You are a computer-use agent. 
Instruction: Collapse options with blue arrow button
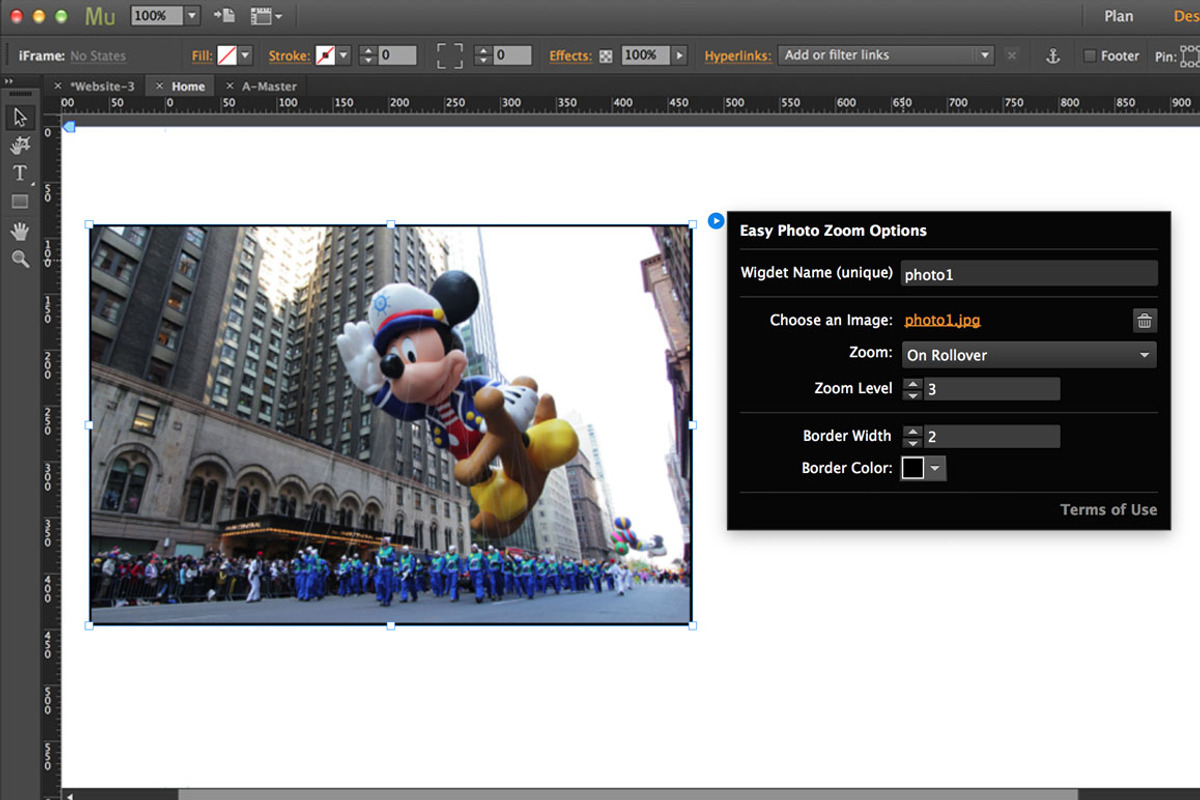[x=716, y=220]
